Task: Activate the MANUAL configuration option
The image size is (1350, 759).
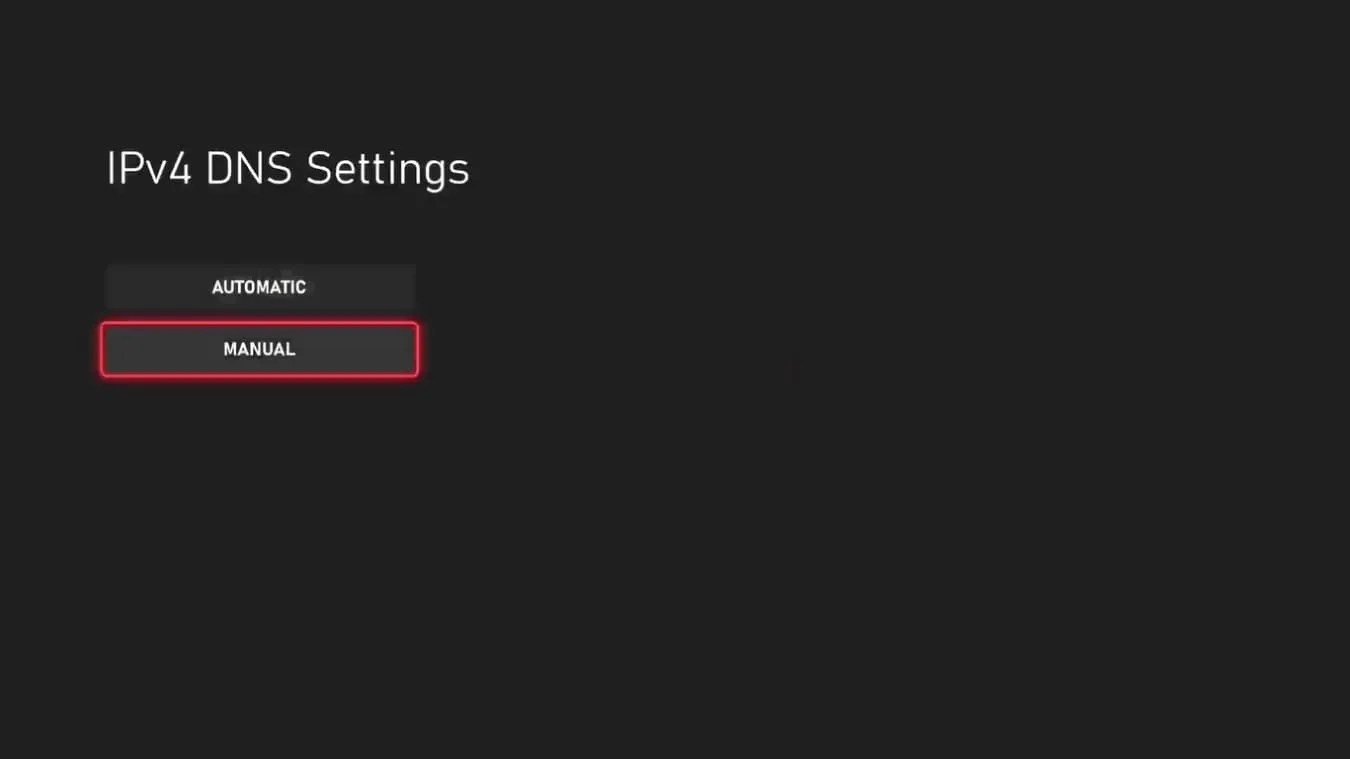Action: (x=258, y=349)
